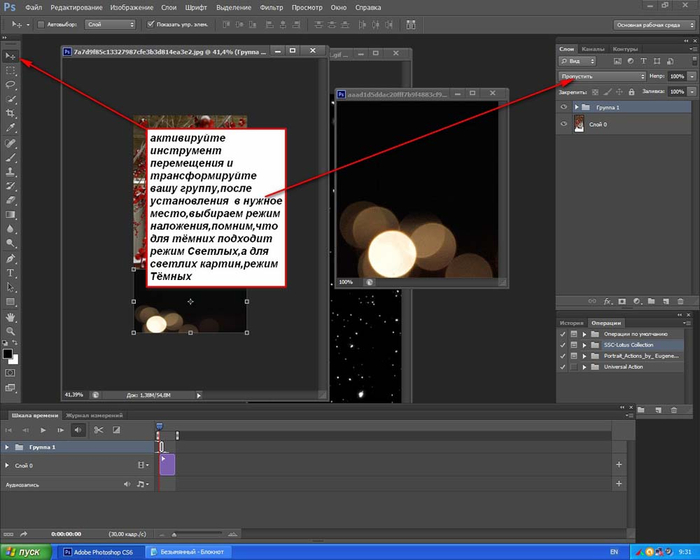
Task: Select the Pen tool
Action: click(10, 259)
